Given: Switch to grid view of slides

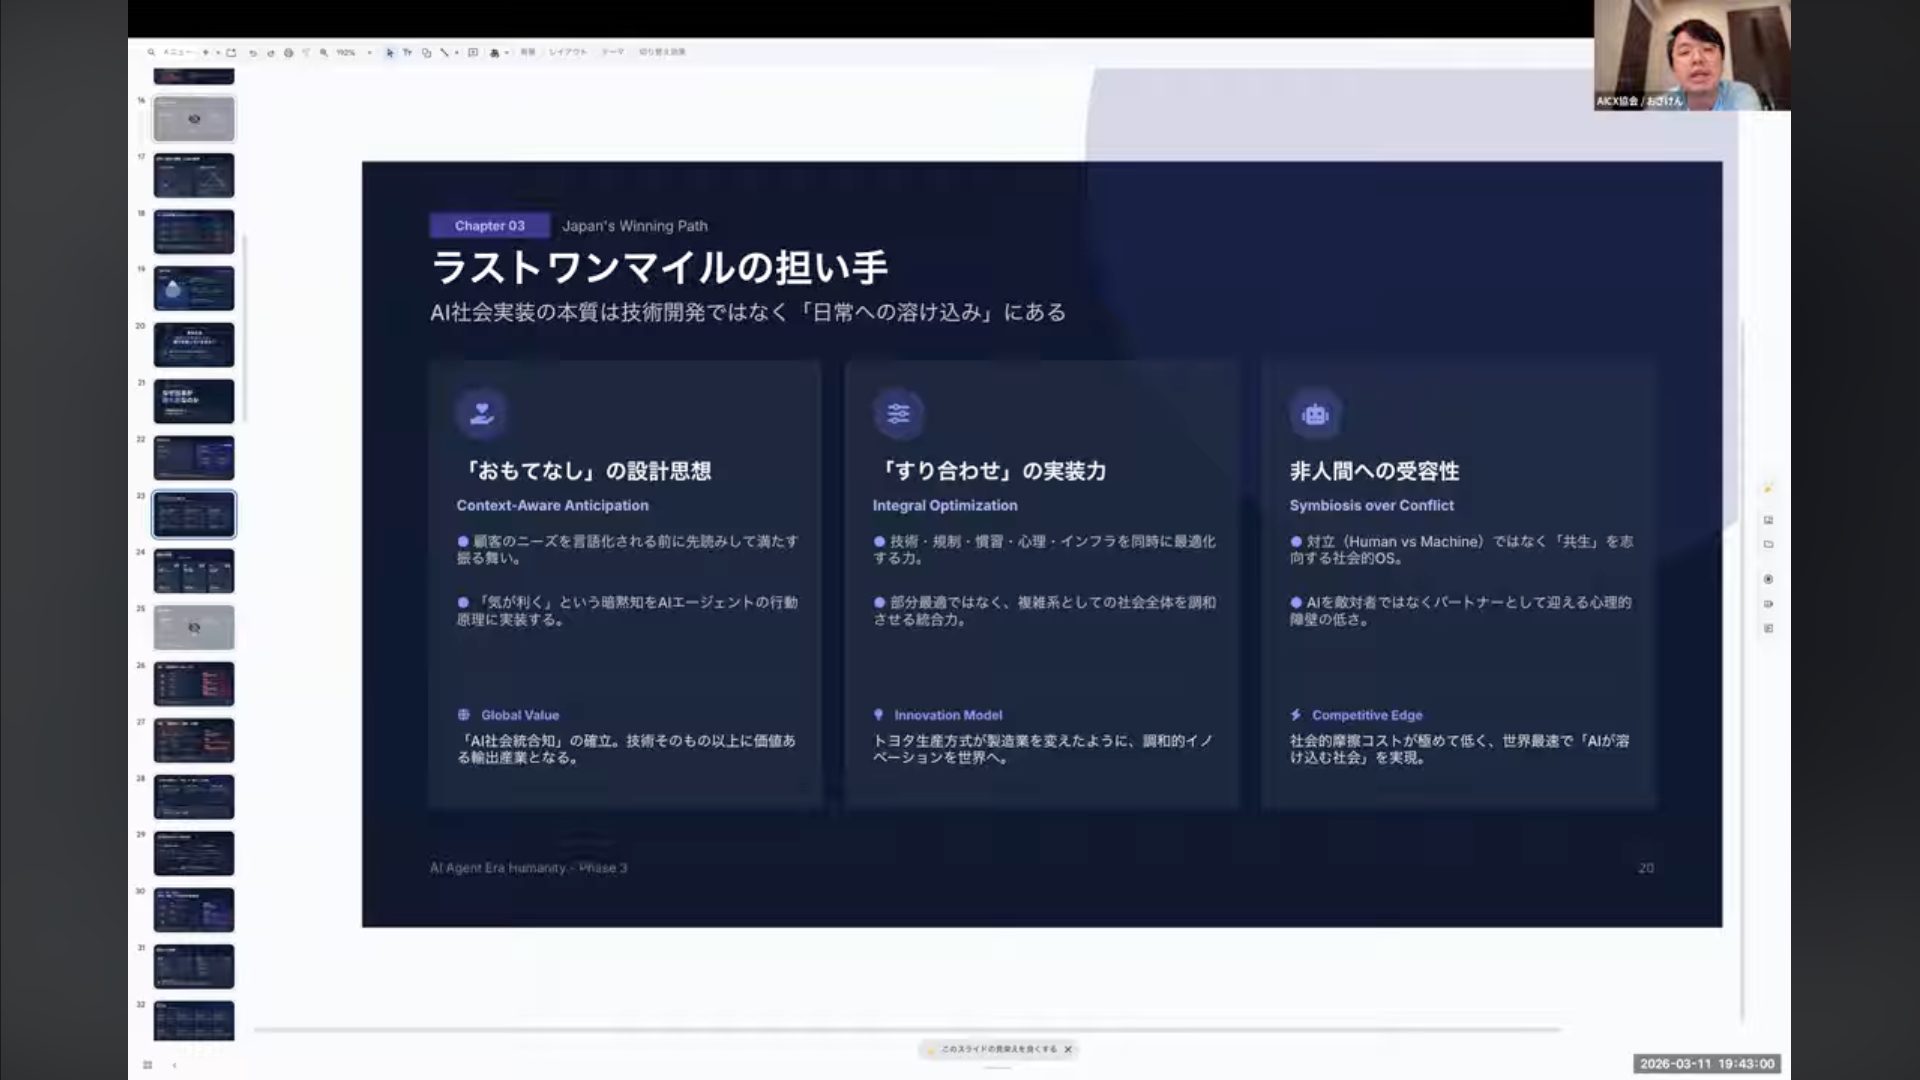Looking at the screenshot, I should click(x=148, y=1065).
